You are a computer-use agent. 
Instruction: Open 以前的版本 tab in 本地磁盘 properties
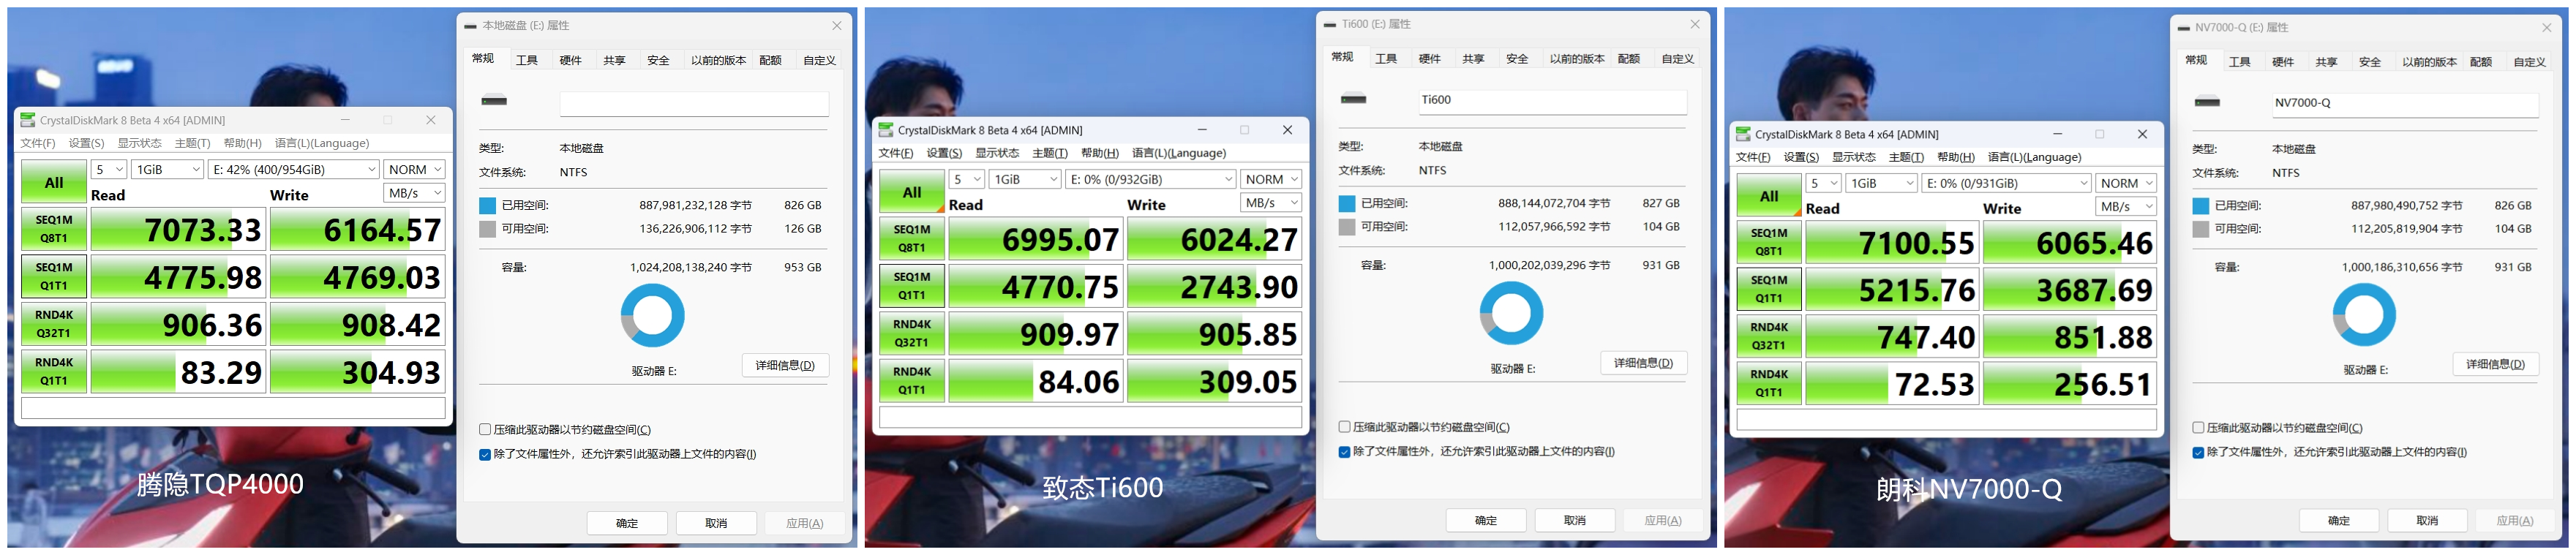pyautogui.click(x=718, y=60)
